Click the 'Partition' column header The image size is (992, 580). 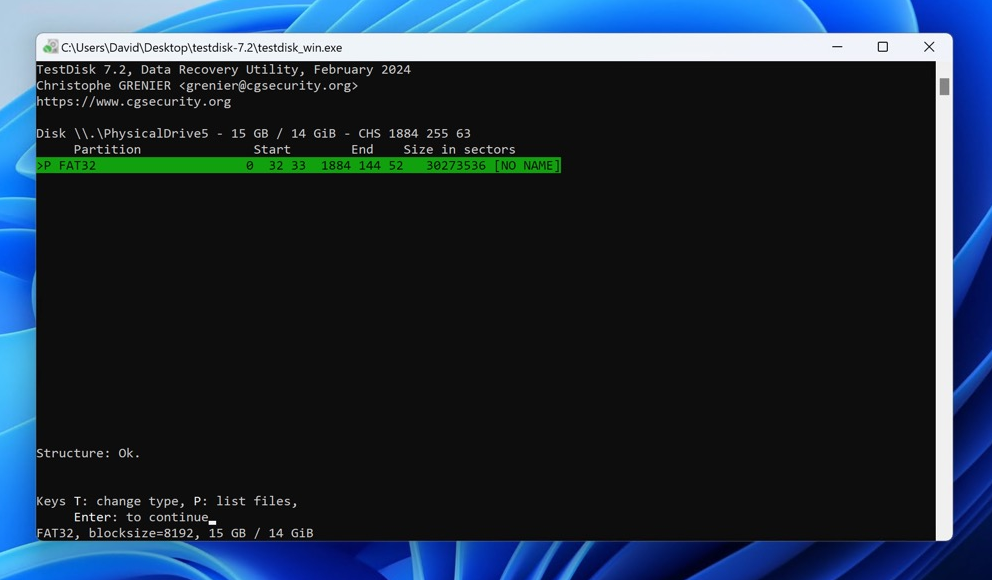(107, 150)
